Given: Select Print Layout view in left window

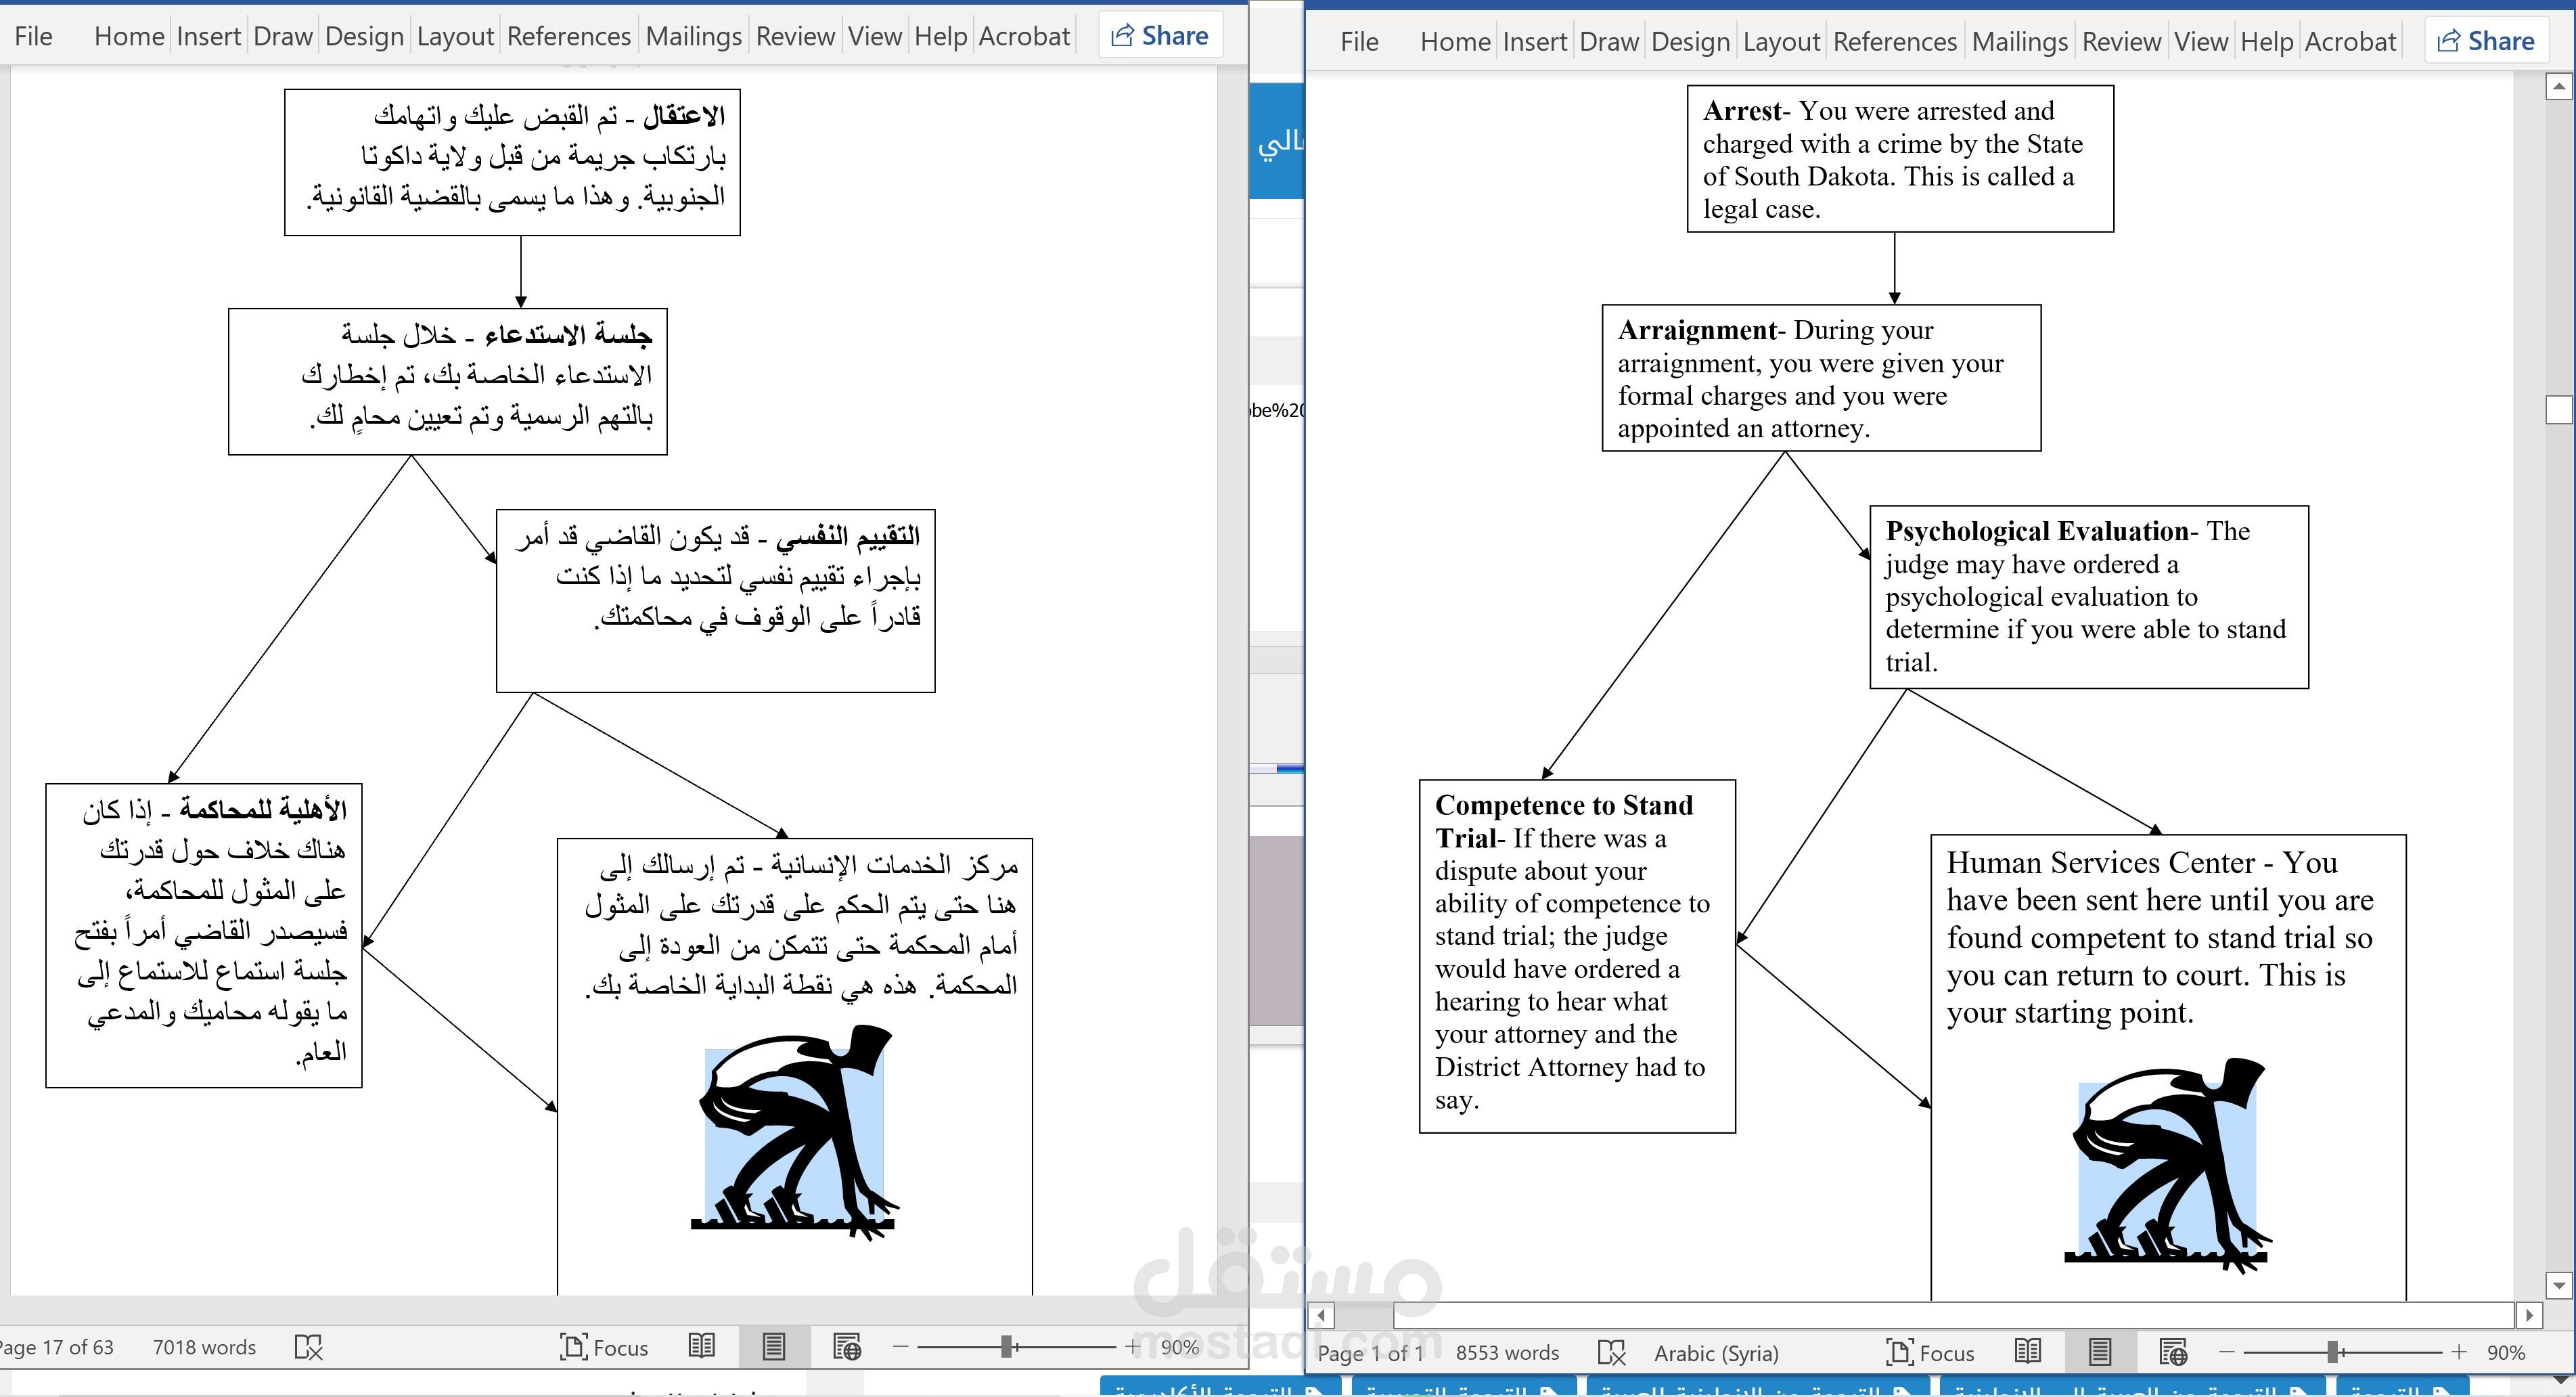Looking at the screenshot, I should point(773,1347).
